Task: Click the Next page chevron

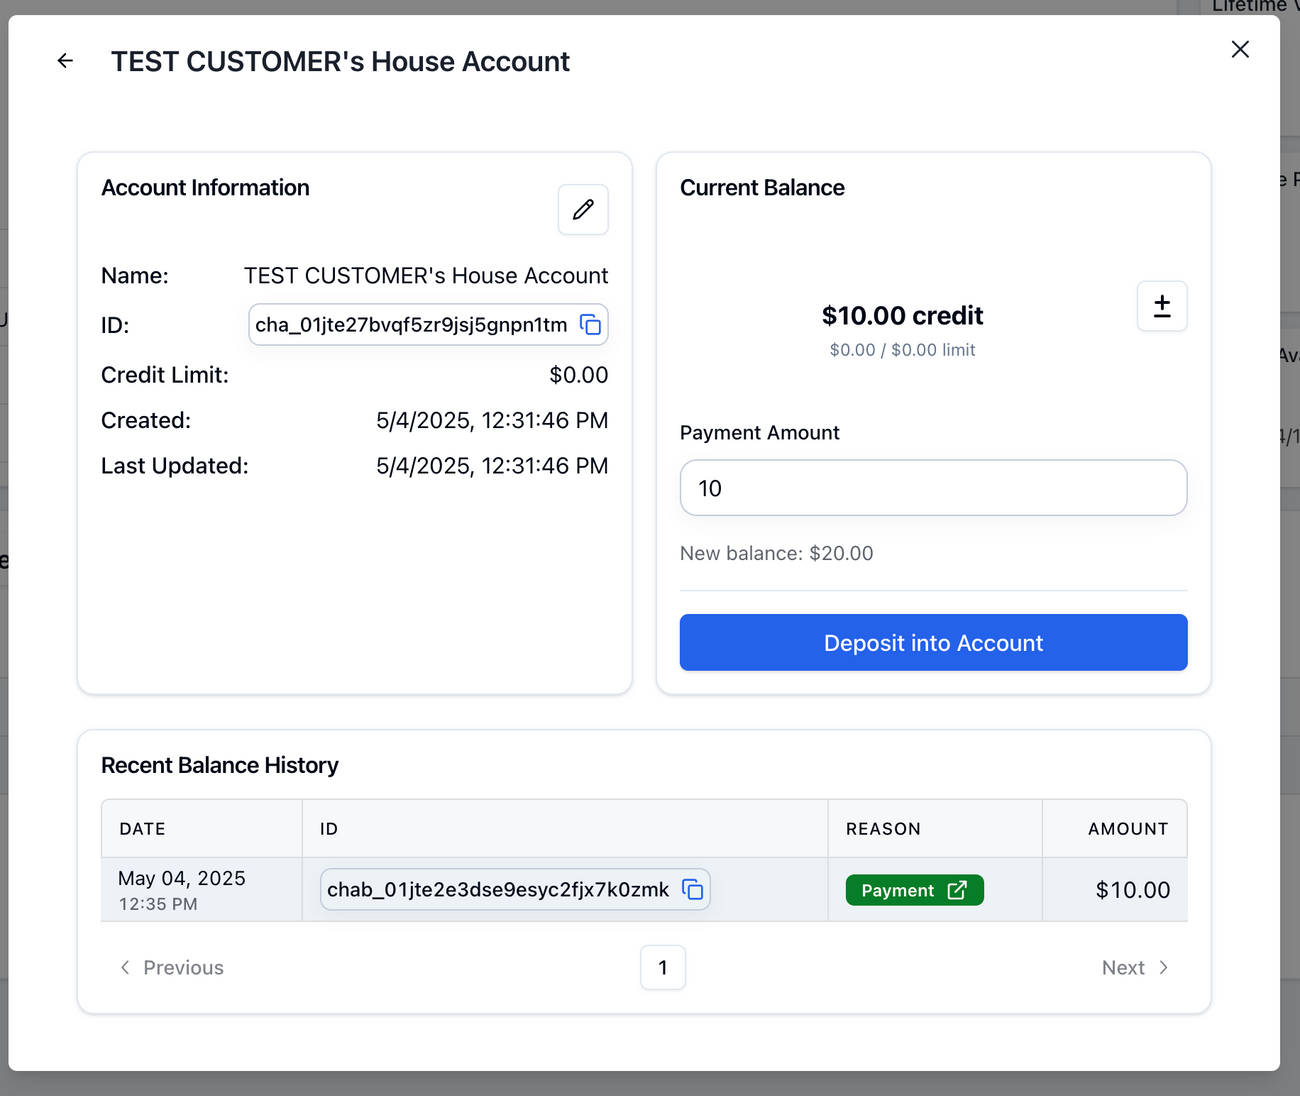Action: (x=1163, y=967)
